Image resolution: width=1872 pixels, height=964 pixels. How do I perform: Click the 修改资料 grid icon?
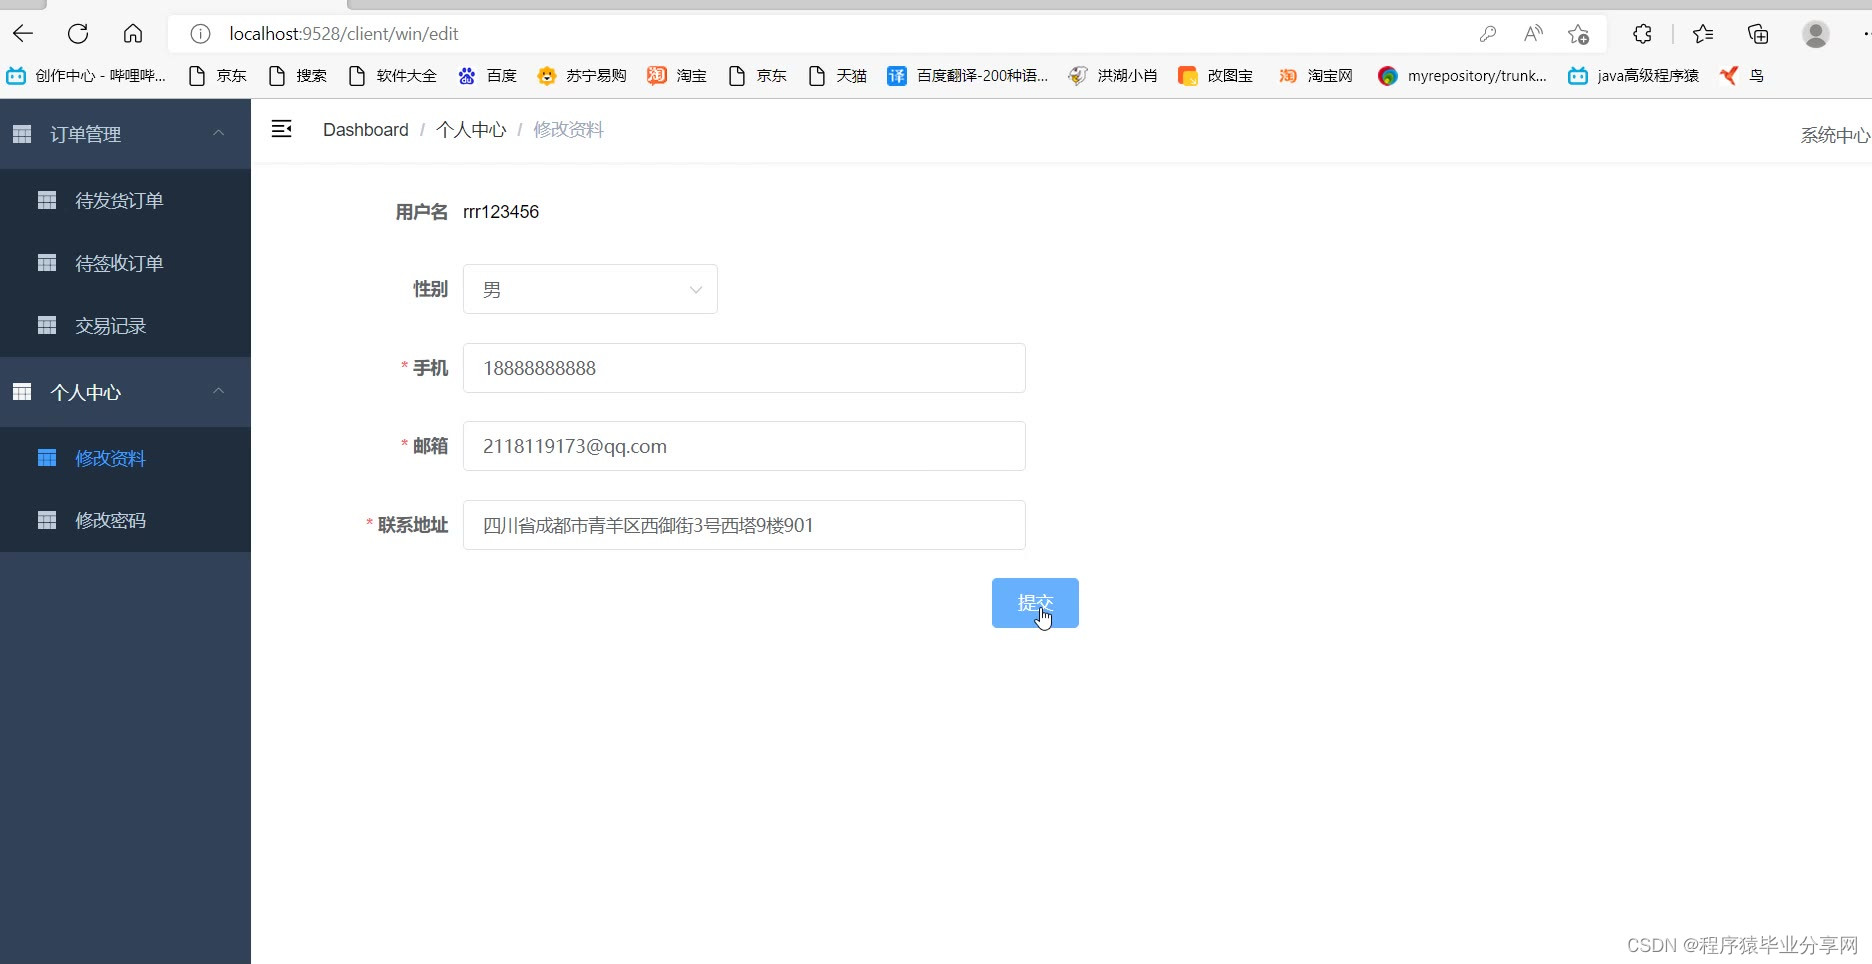pos(47,458)
